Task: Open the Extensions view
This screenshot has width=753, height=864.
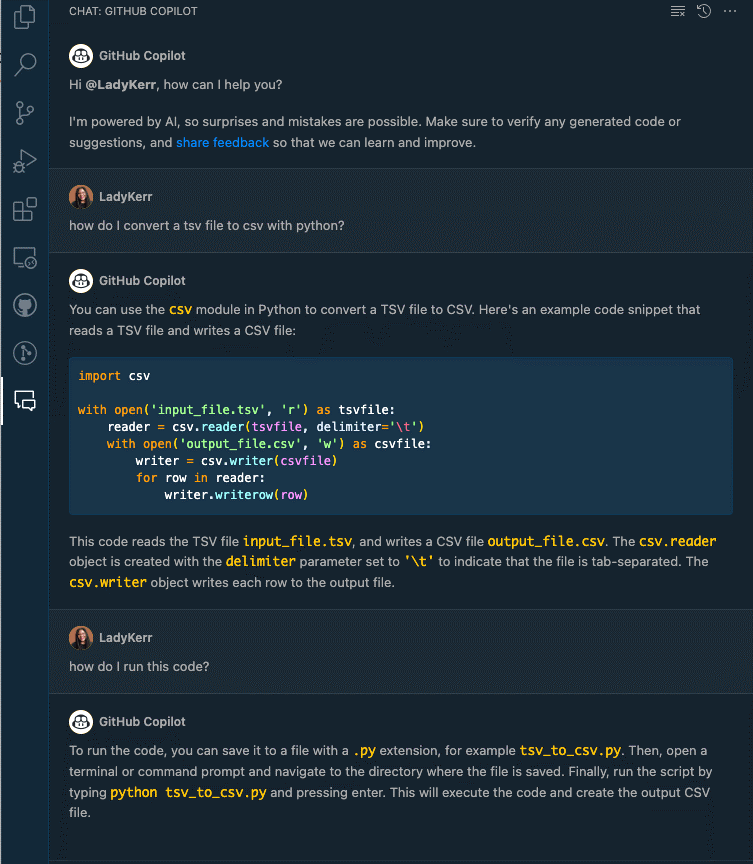Action: click(24, 208)
